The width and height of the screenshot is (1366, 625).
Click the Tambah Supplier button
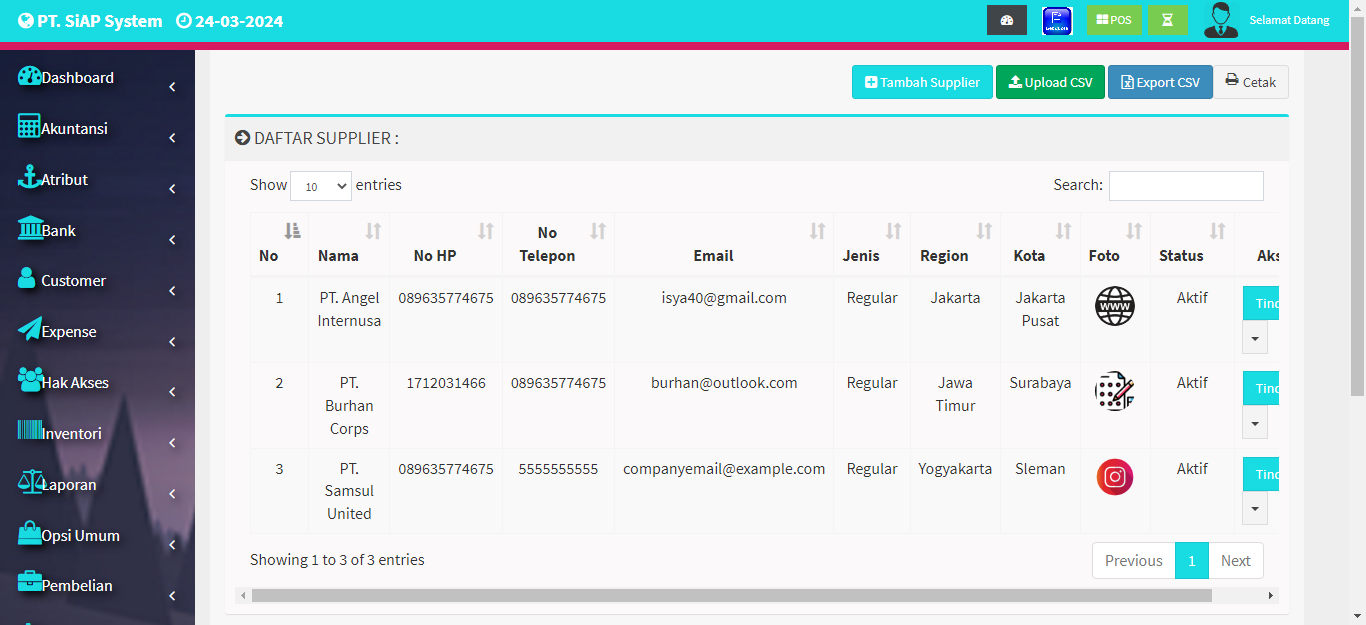click(x=922, y=82)
